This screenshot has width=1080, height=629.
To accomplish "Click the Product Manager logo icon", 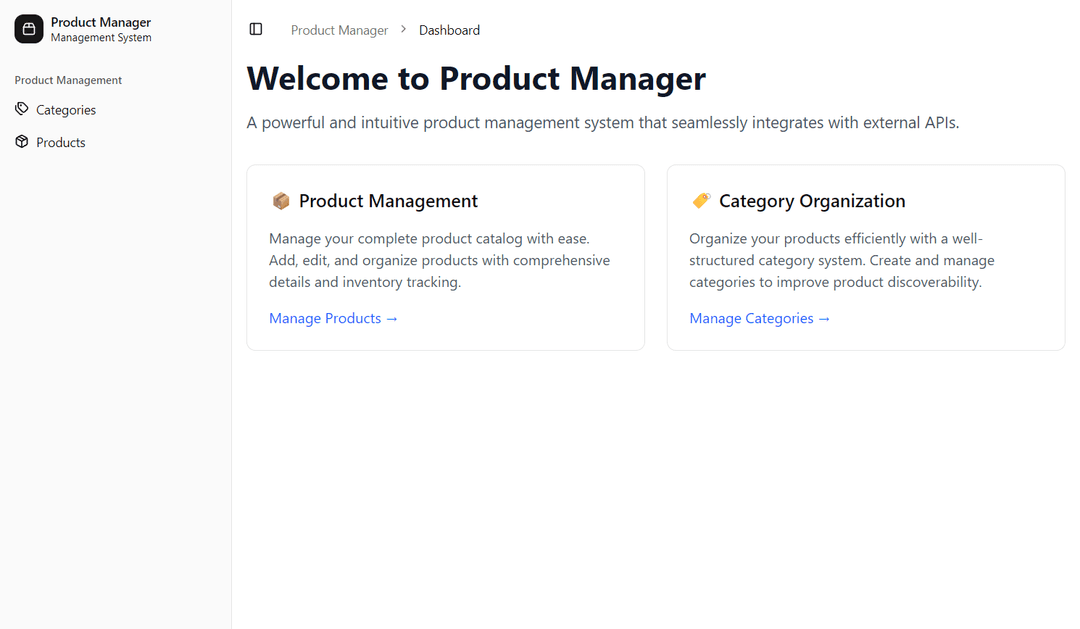I will click(29, 29).
